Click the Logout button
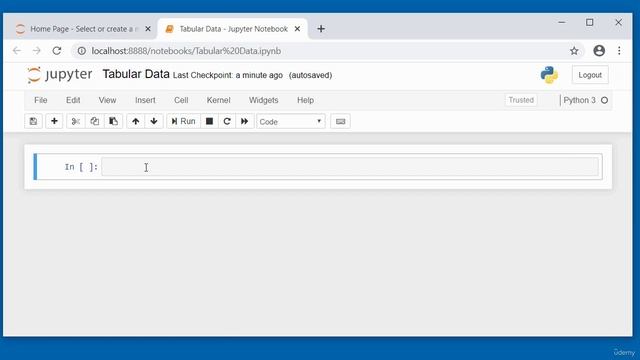This screenshot has width=640, height=360. coord(590,75)
